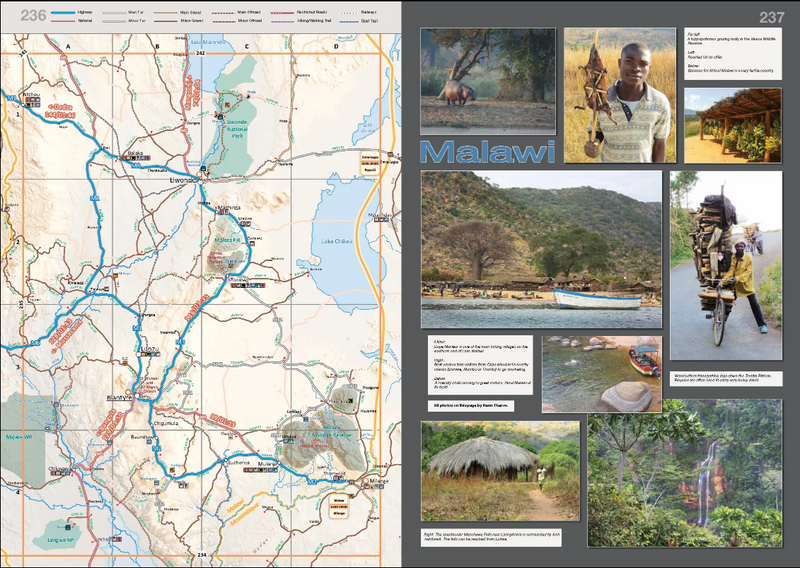Open the photo of man holding roasted rat
The width and height of the screenshot is (800, 568).
click(620, 95)
